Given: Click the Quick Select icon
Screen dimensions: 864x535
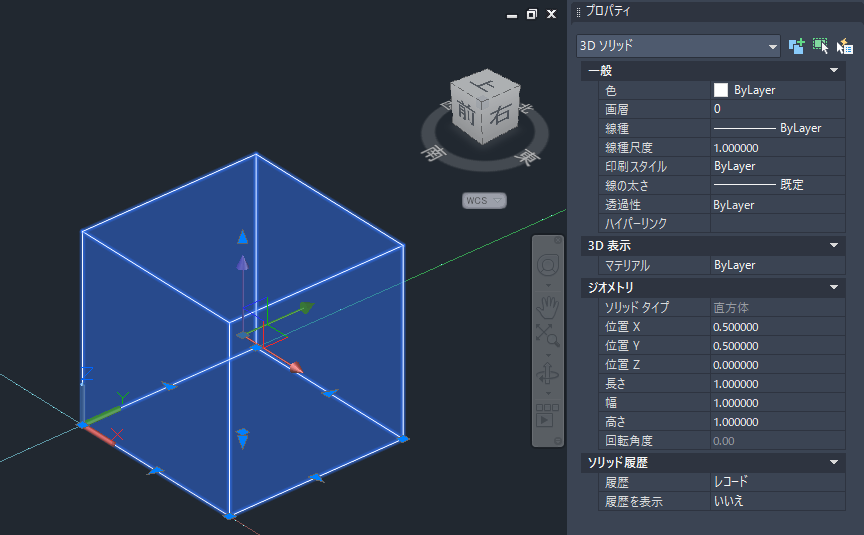Looking at the screenshot, I should tap(845, 46).
